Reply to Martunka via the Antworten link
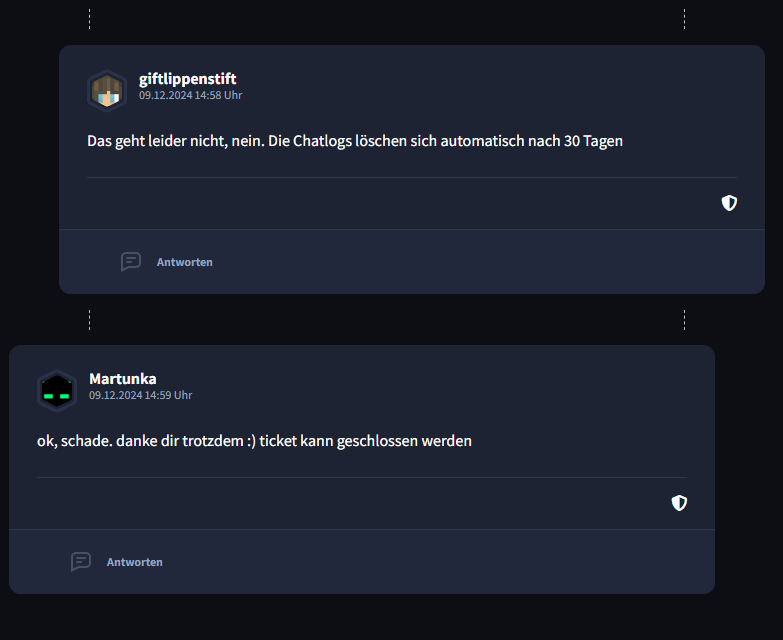 click(135, 562)
